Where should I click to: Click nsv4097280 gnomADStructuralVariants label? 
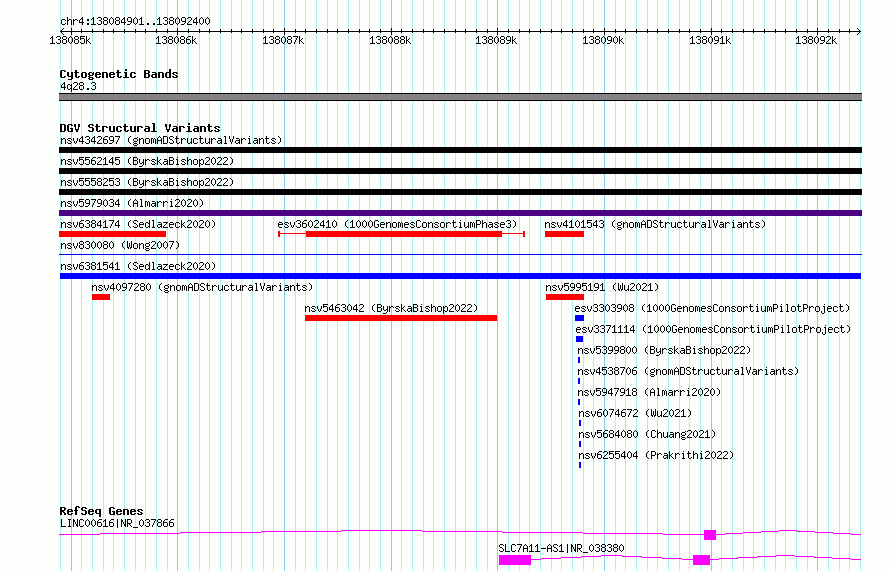pyautogui.click(x=202, y=287)
